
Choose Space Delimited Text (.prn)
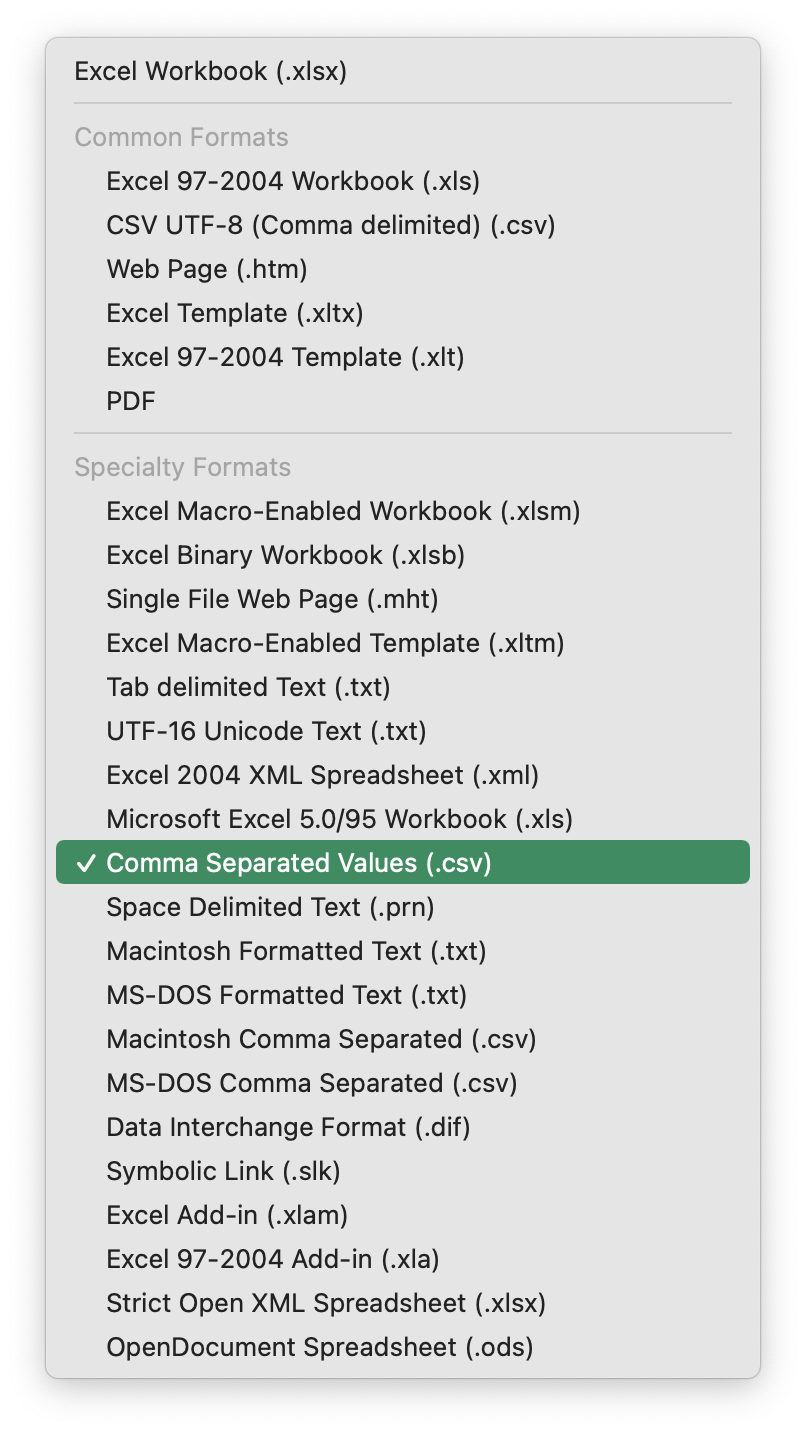[x=270, y=908]
